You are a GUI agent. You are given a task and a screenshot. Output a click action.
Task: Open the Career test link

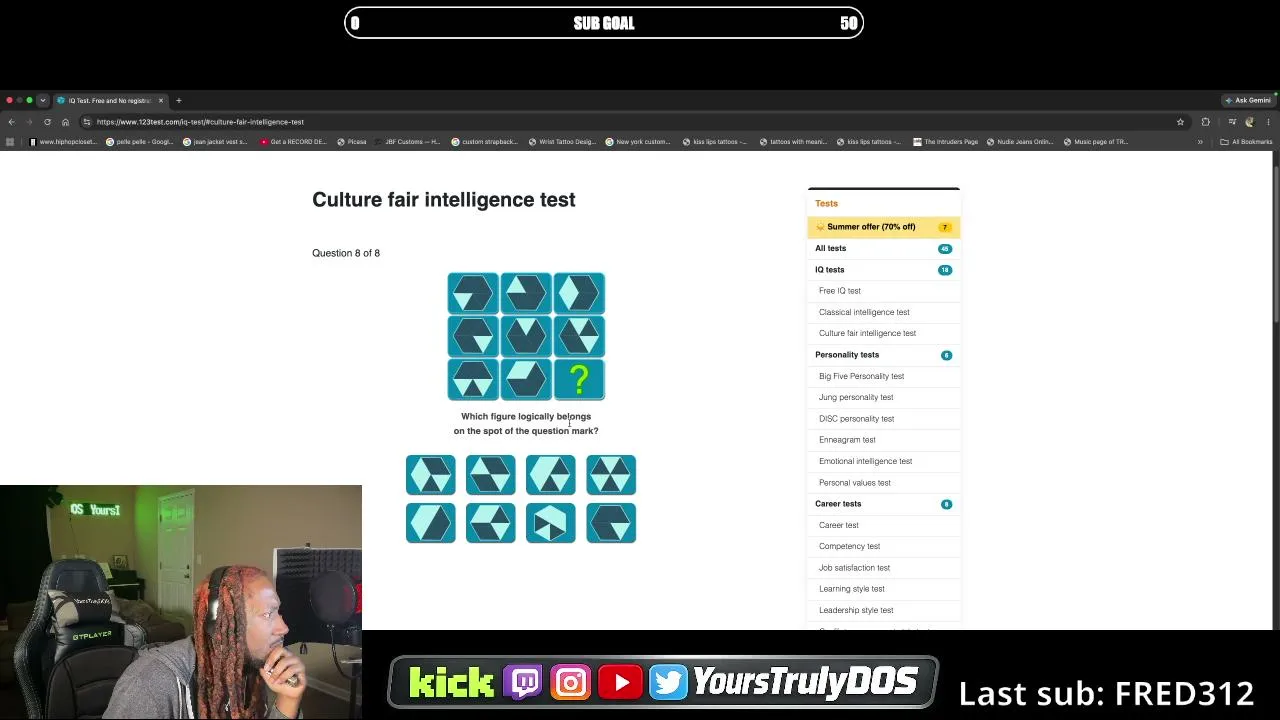(x=839, y=525)
